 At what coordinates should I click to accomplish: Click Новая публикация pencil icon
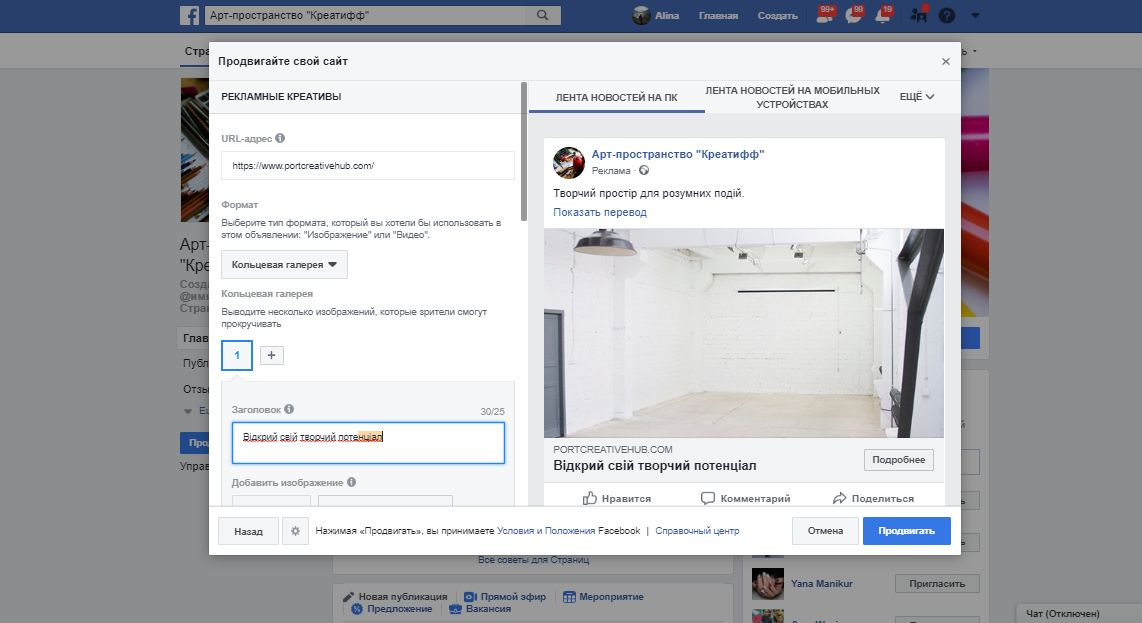click(x=348, y=597)
